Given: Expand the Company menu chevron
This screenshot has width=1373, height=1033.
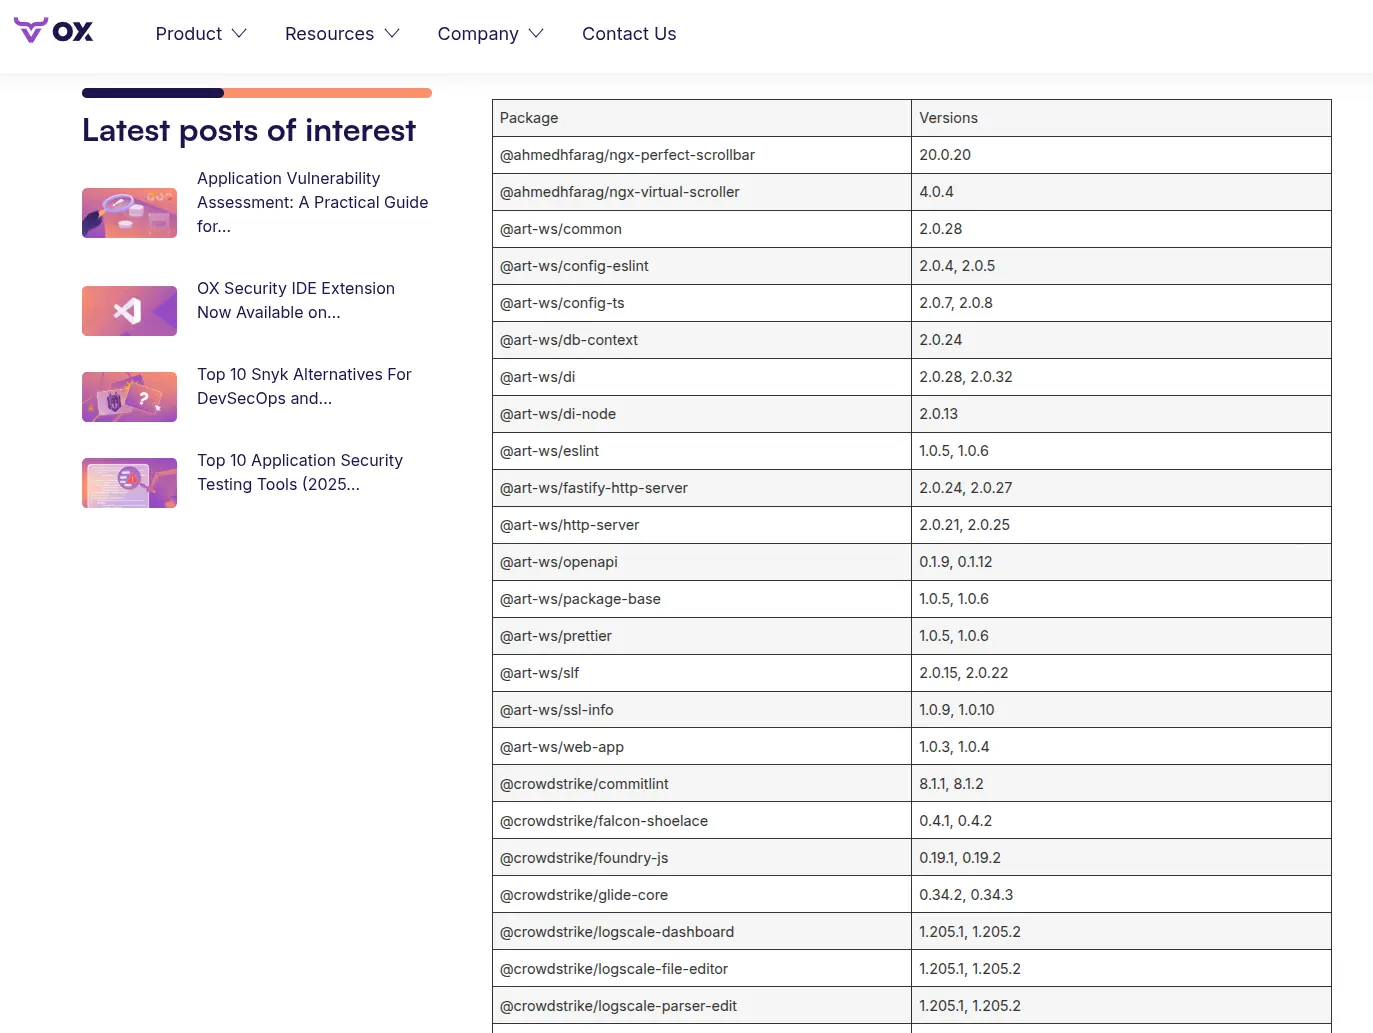Looking at the screenshot, I should [536, 33].
